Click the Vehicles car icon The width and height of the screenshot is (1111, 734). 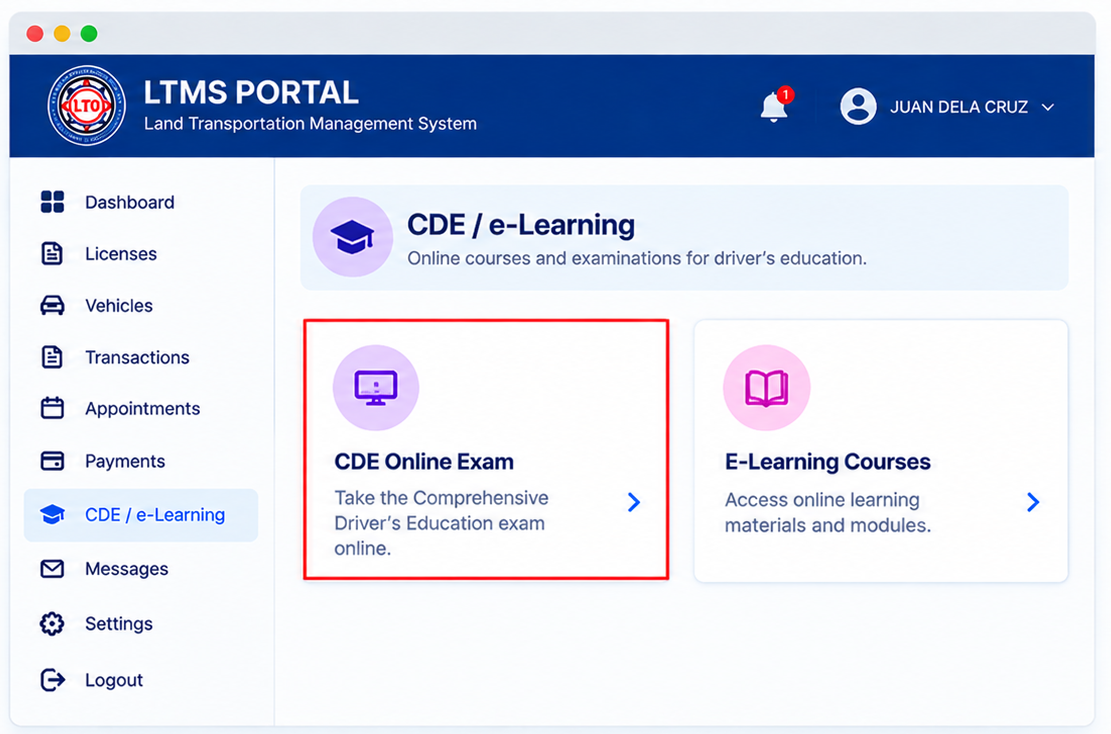52,305
